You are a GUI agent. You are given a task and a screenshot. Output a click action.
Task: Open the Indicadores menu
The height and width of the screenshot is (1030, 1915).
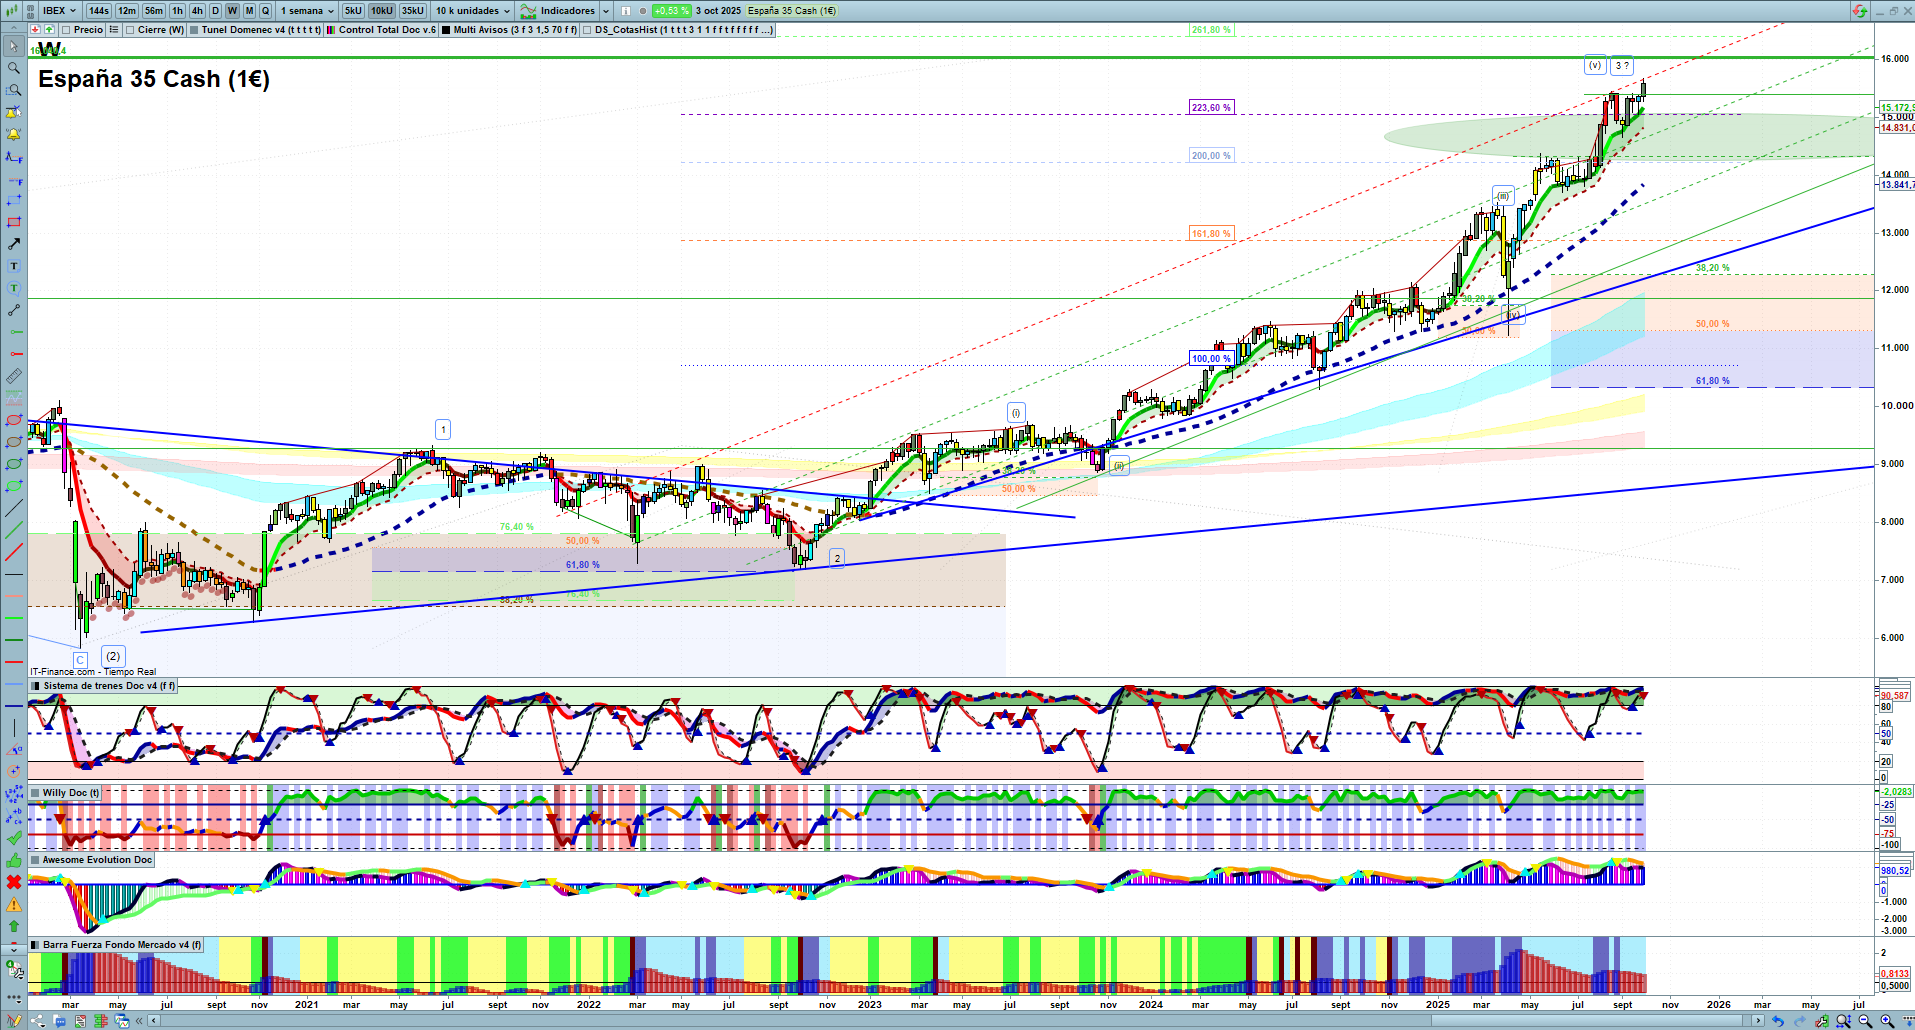coord(558,11)
